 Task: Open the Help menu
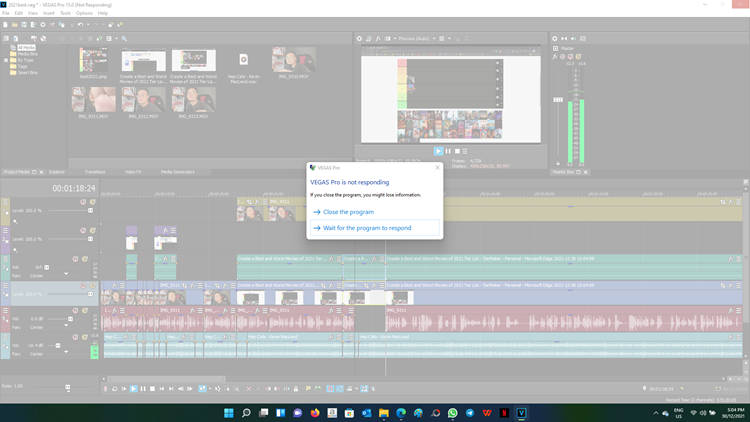pos(102,13)
